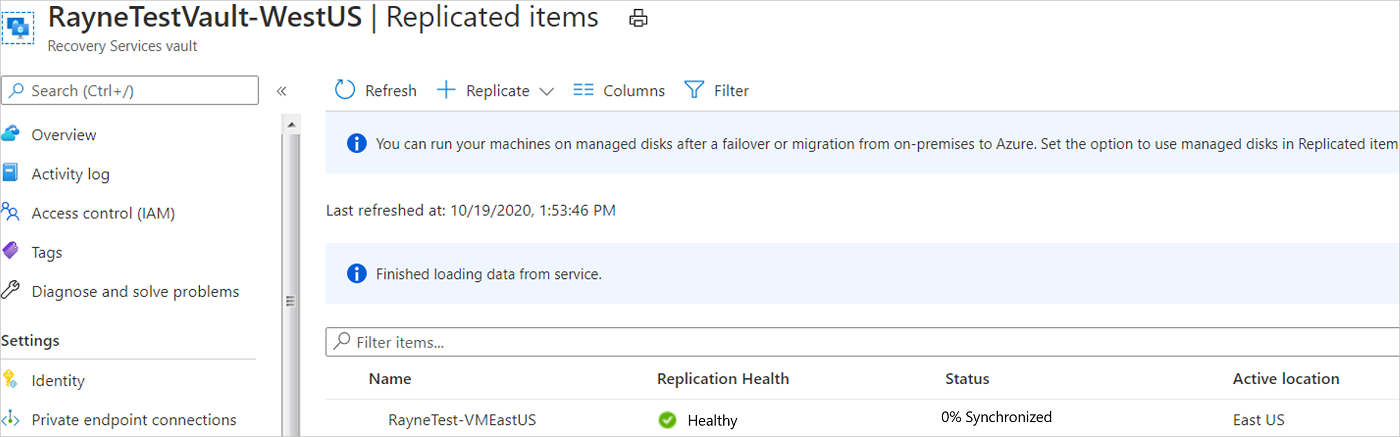This screenshot has width=1400, height=437.
Task: Select Access control (IAM) in the sidebar
Action: pos(103,213)
